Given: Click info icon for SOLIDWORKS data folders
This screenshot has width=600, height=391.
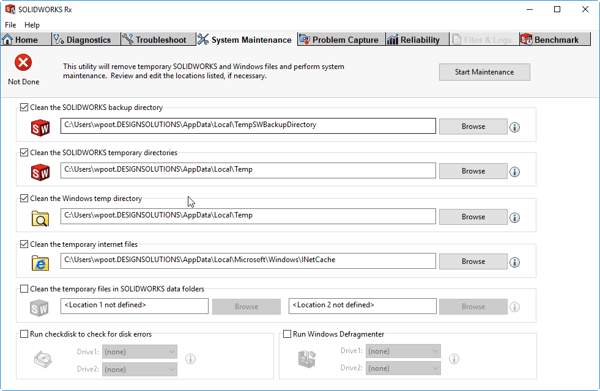Looking at the screenshot, I should point(515,307).
